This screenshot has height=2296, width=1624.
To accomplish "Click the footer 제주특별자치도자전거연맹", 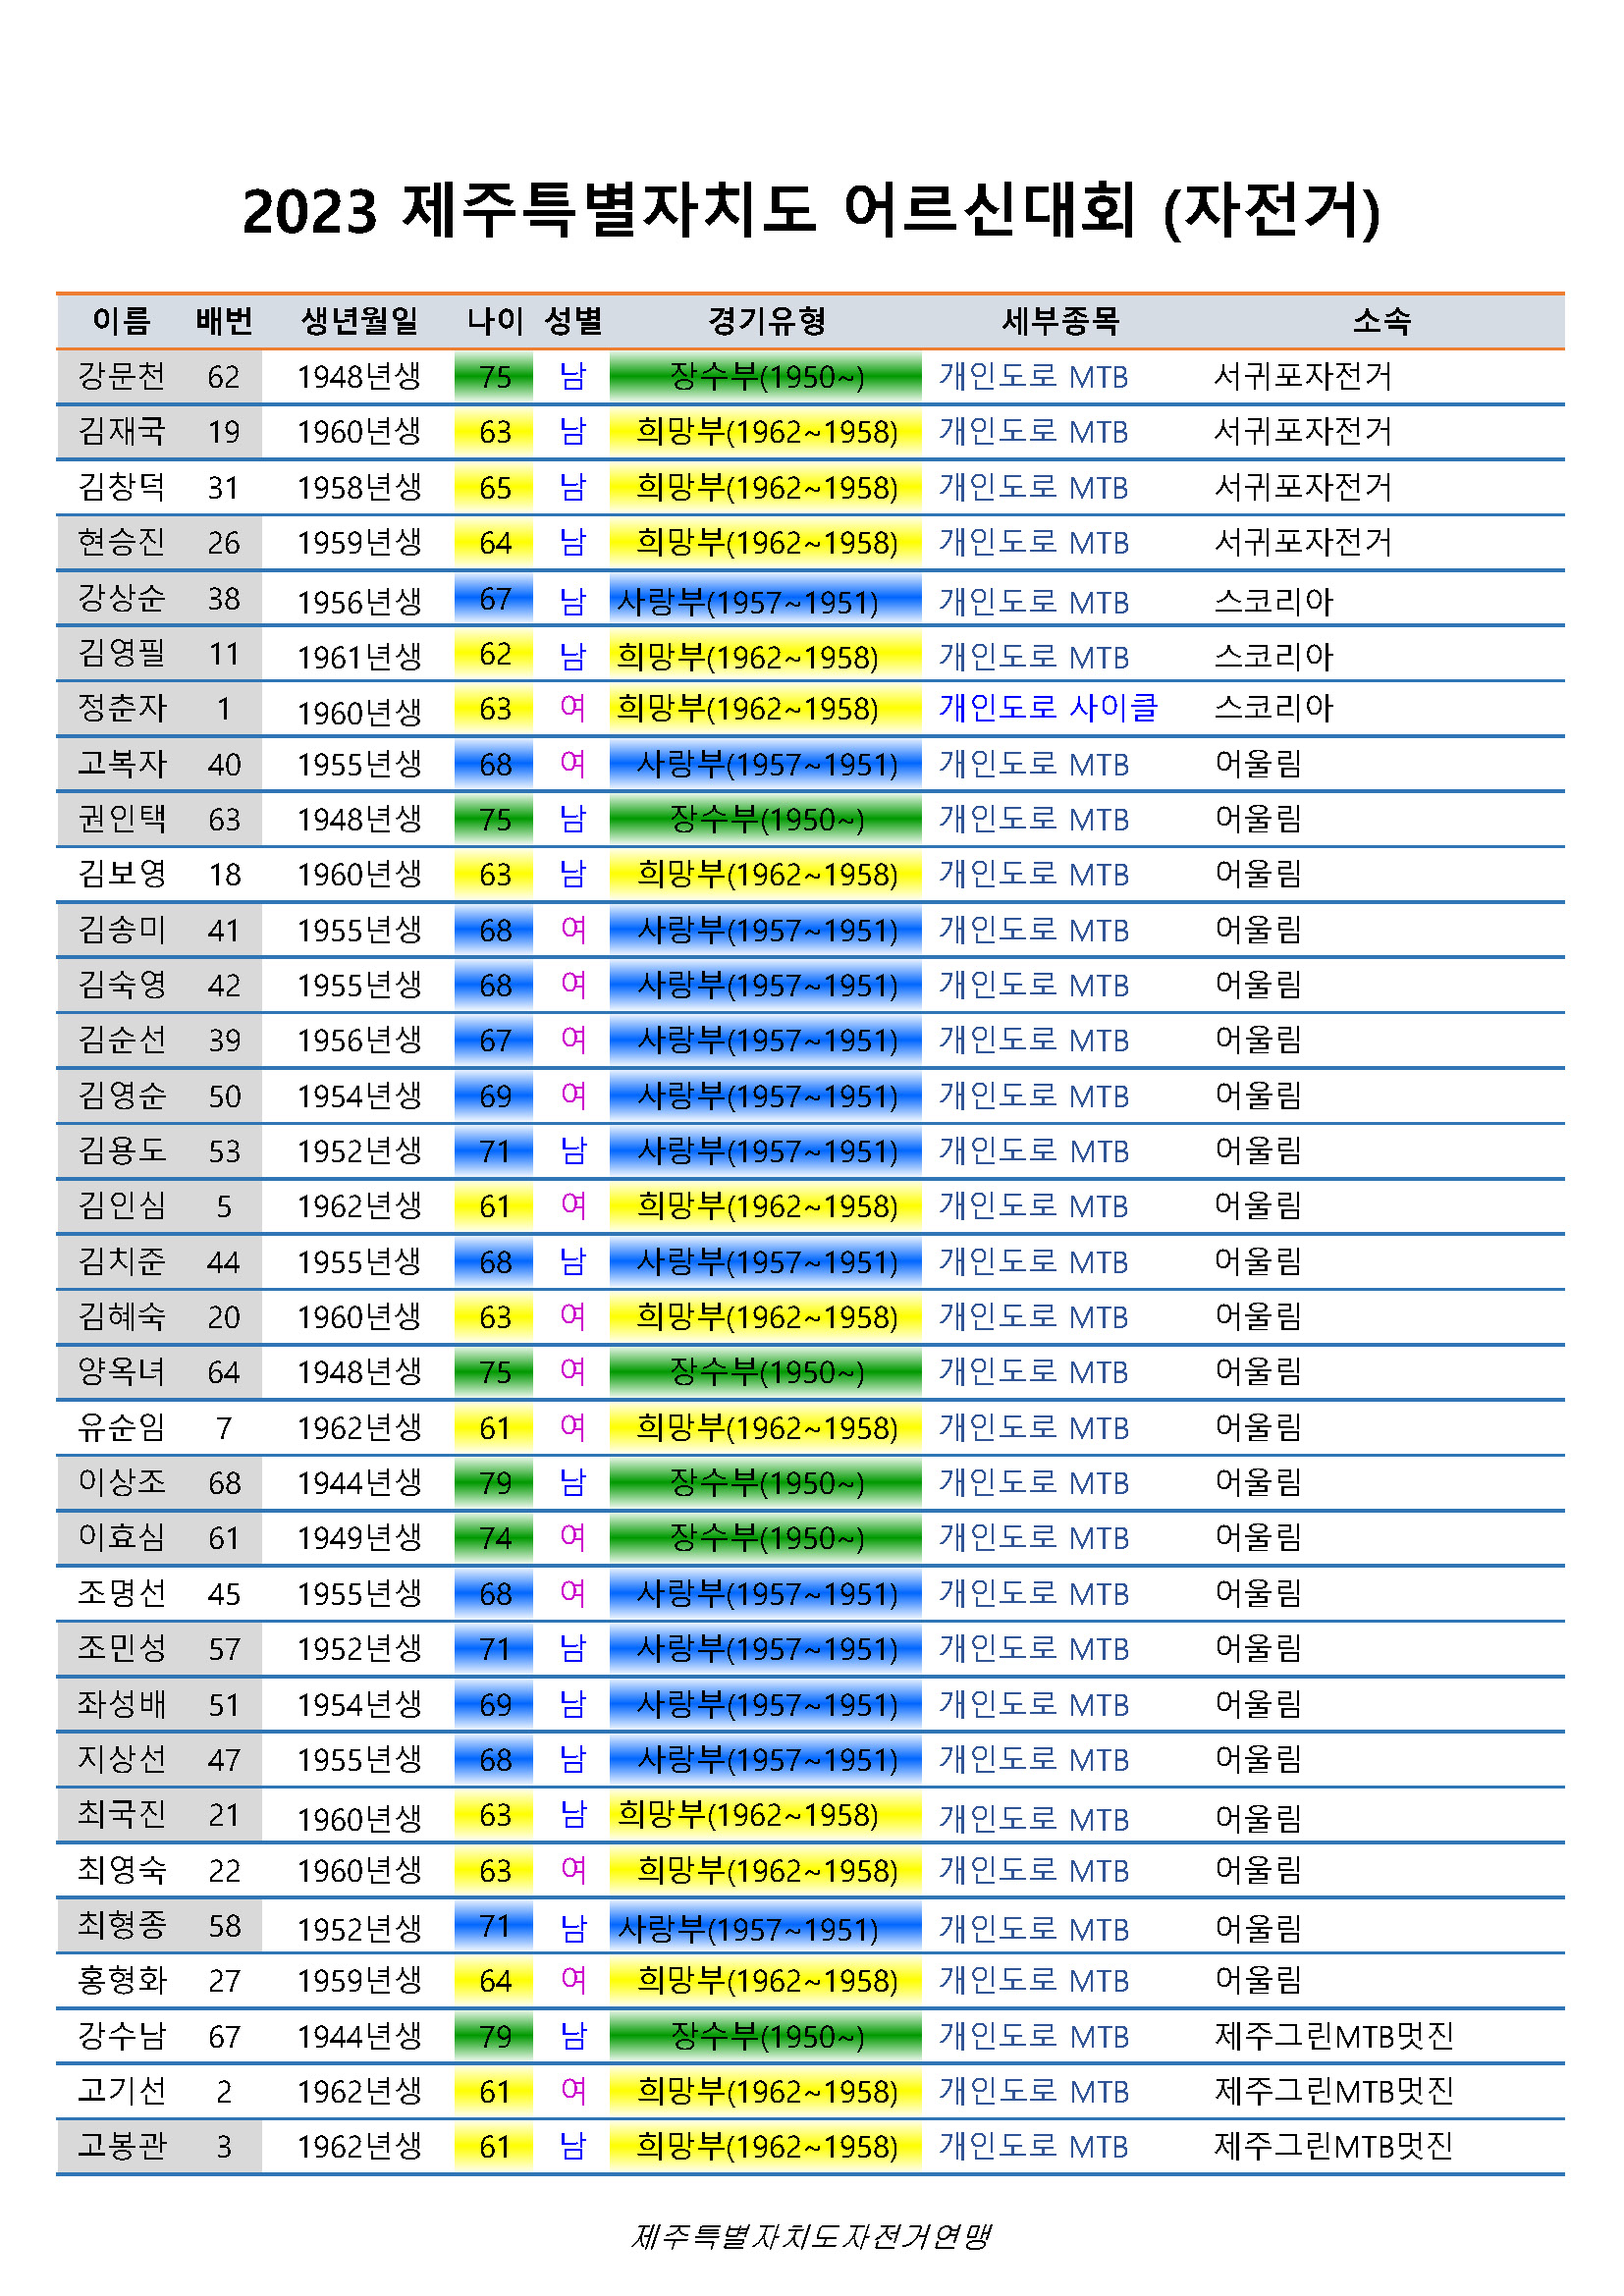I will [x=811, y=2236].
